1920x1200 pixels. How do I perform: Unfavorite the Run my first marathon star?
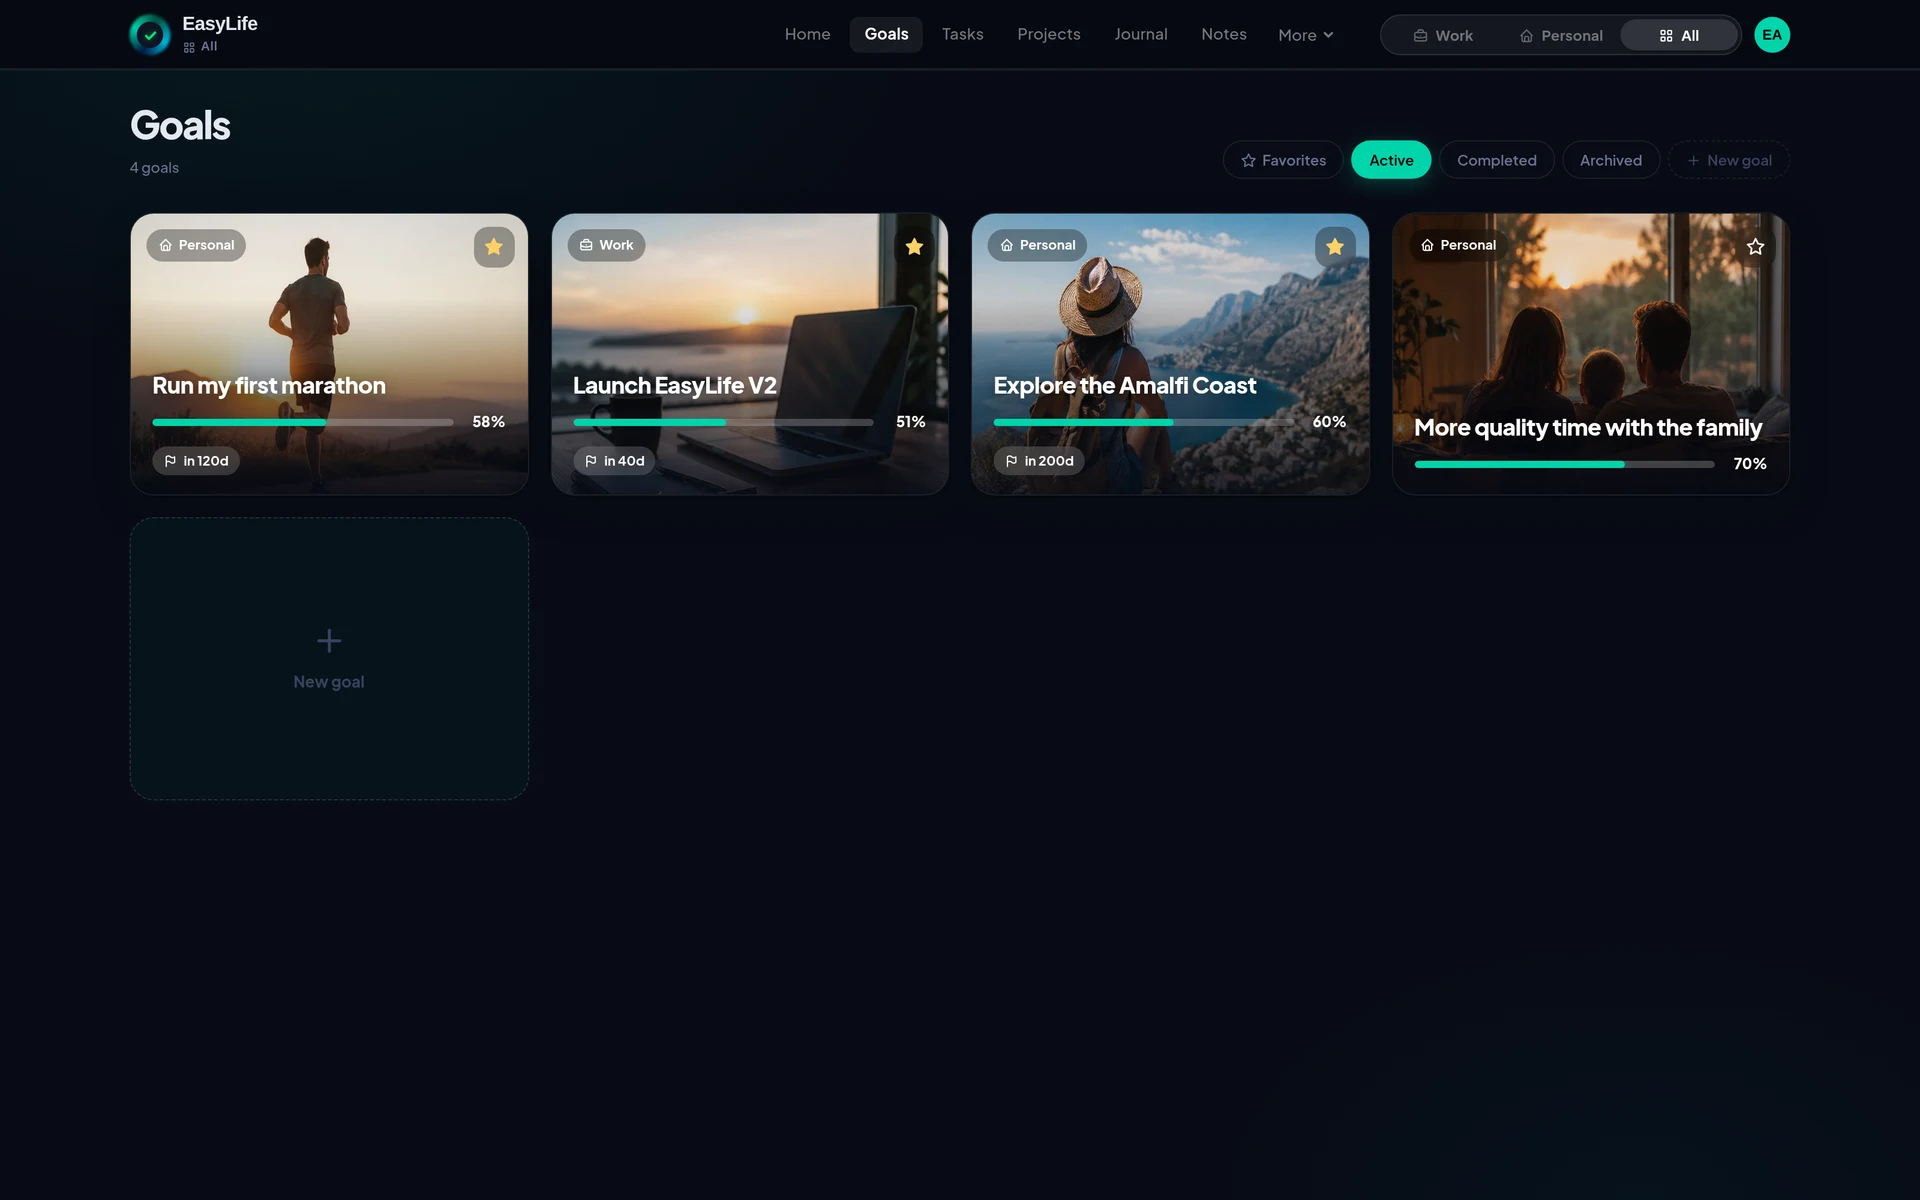[x=494, y=247]
